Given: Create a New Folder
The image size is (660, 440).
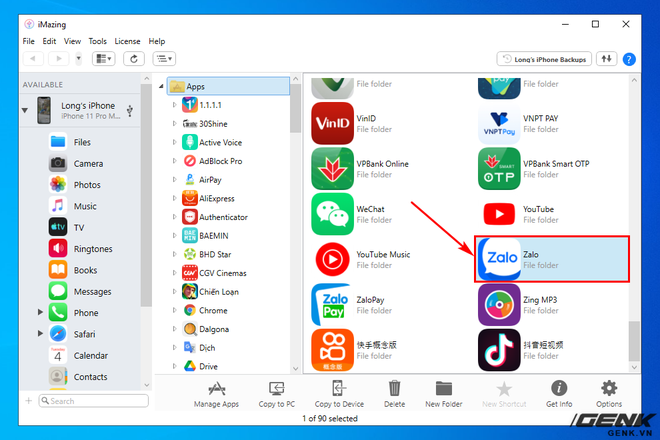Looking at the screenshot, I should pyautogui.click(x=444, y=394).
